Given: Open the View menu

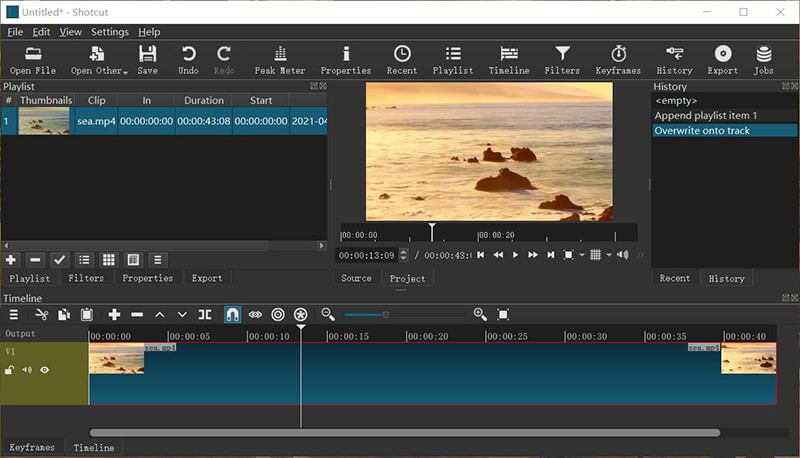Looking at the screenshot, I should (70, 32).
